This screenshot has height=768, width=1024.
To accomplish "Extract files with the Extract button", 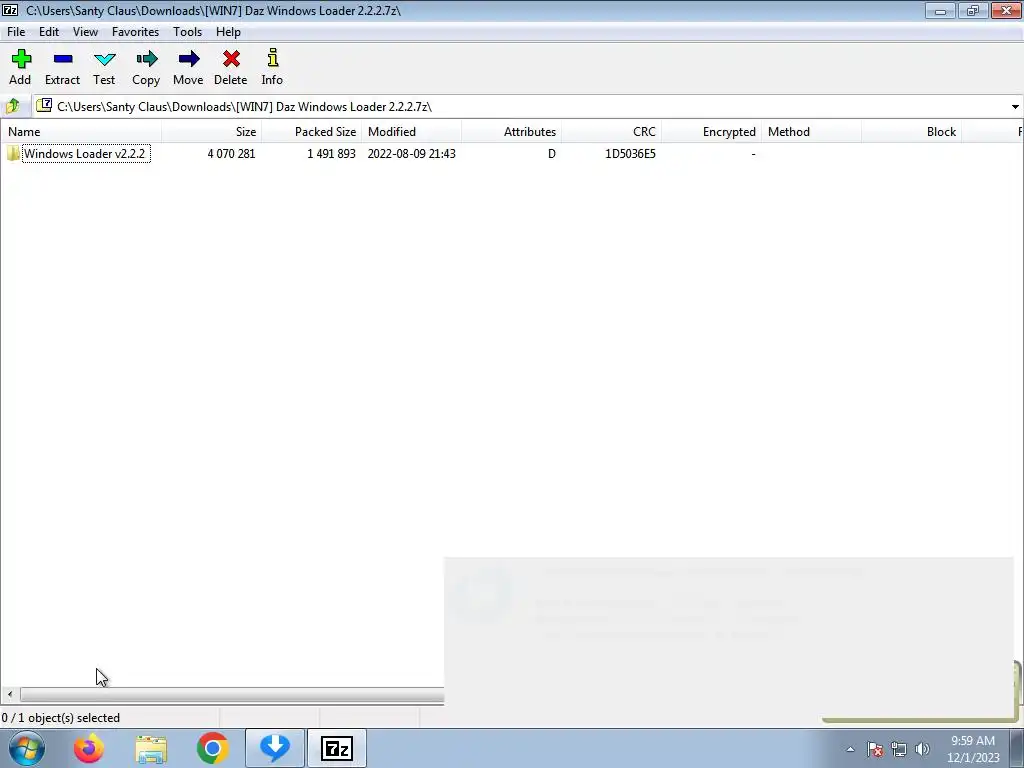I will (x=63, y=67).
